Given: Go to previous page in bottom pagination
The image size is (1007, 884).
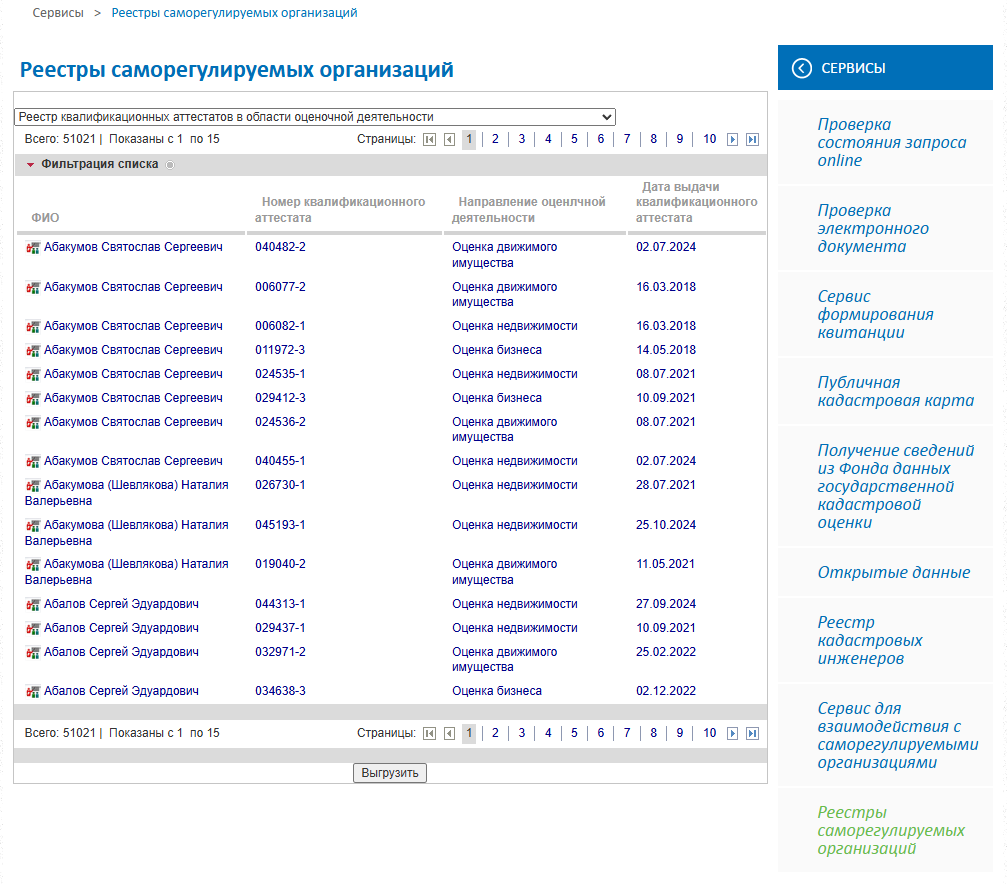Looking at the screenshot, I should click(x=450, y=734).
